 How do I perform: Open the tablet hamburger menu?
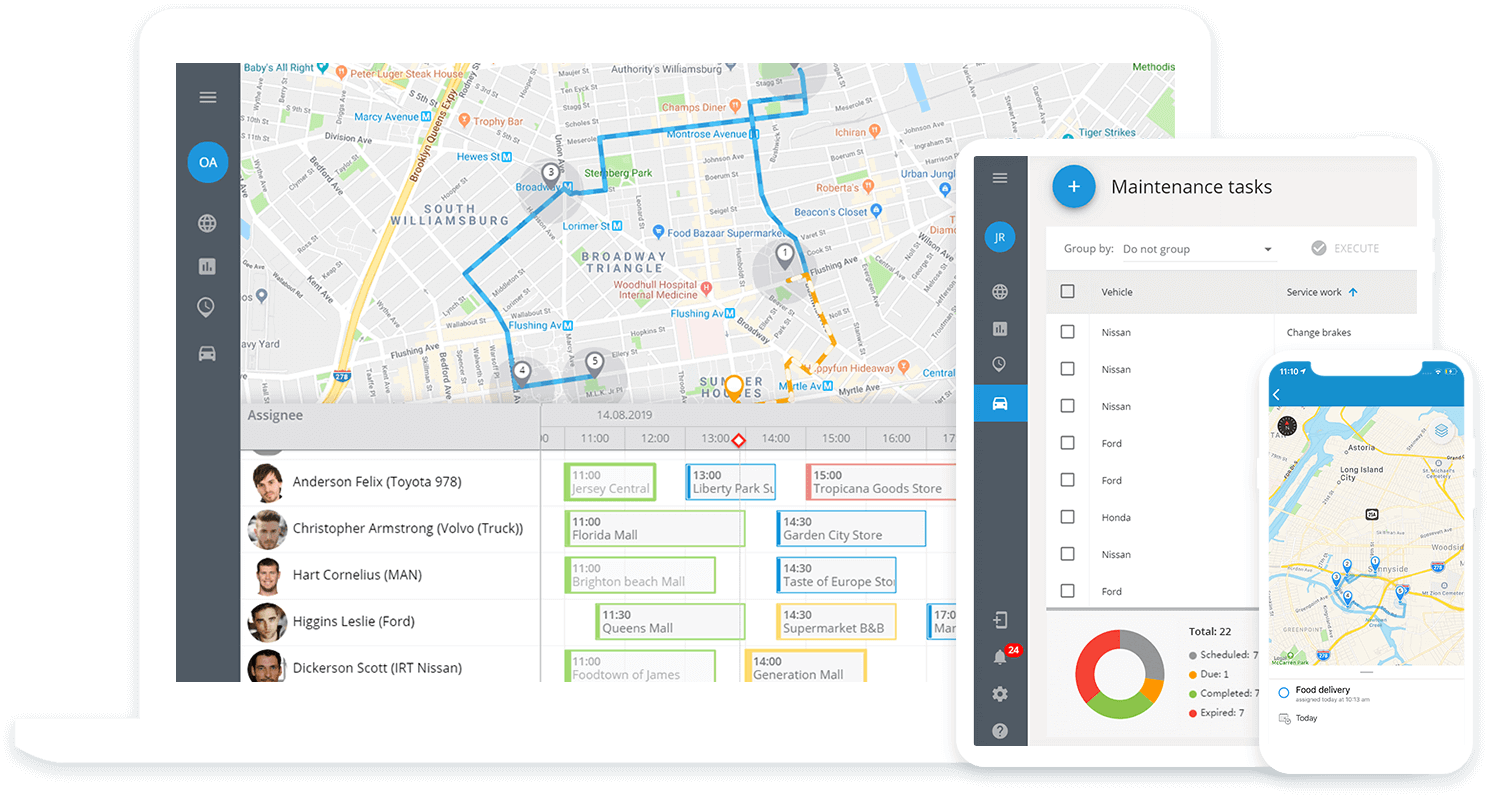[1000, 178]
